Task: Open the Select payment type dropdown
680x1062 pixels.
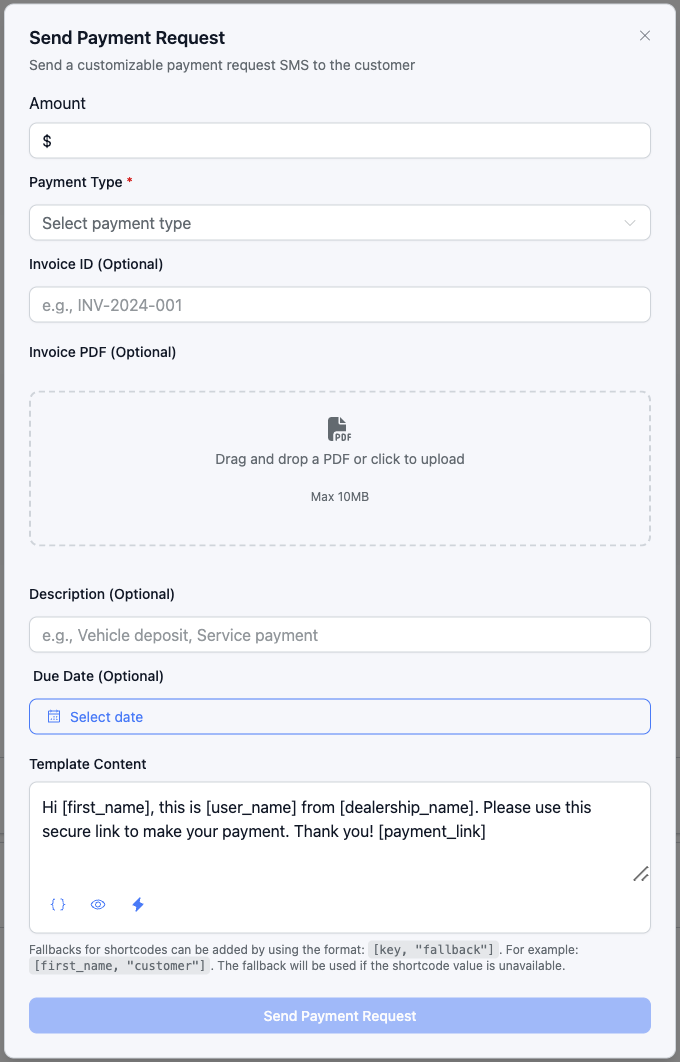Action: (340, 223)
